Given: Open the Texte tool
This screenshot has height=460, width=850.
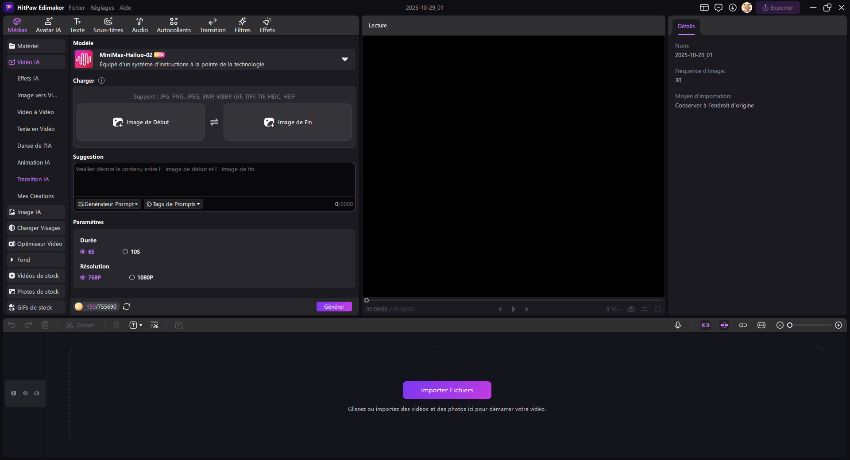Looking at the screenshot, I should [x=78, y=25].
